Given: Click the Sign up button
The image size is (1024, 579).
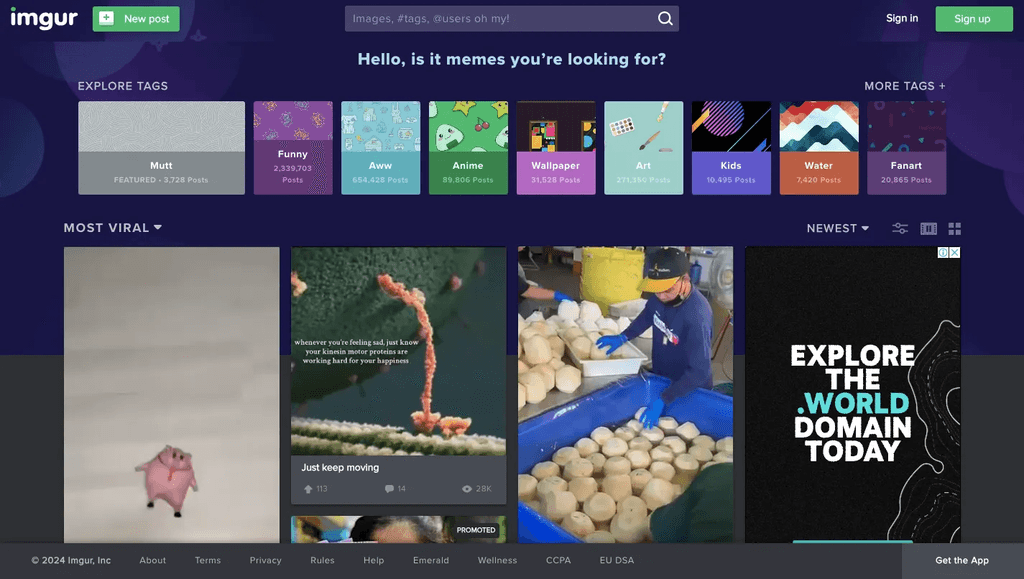Looking at the screenshot, I should tap(972, 18).
